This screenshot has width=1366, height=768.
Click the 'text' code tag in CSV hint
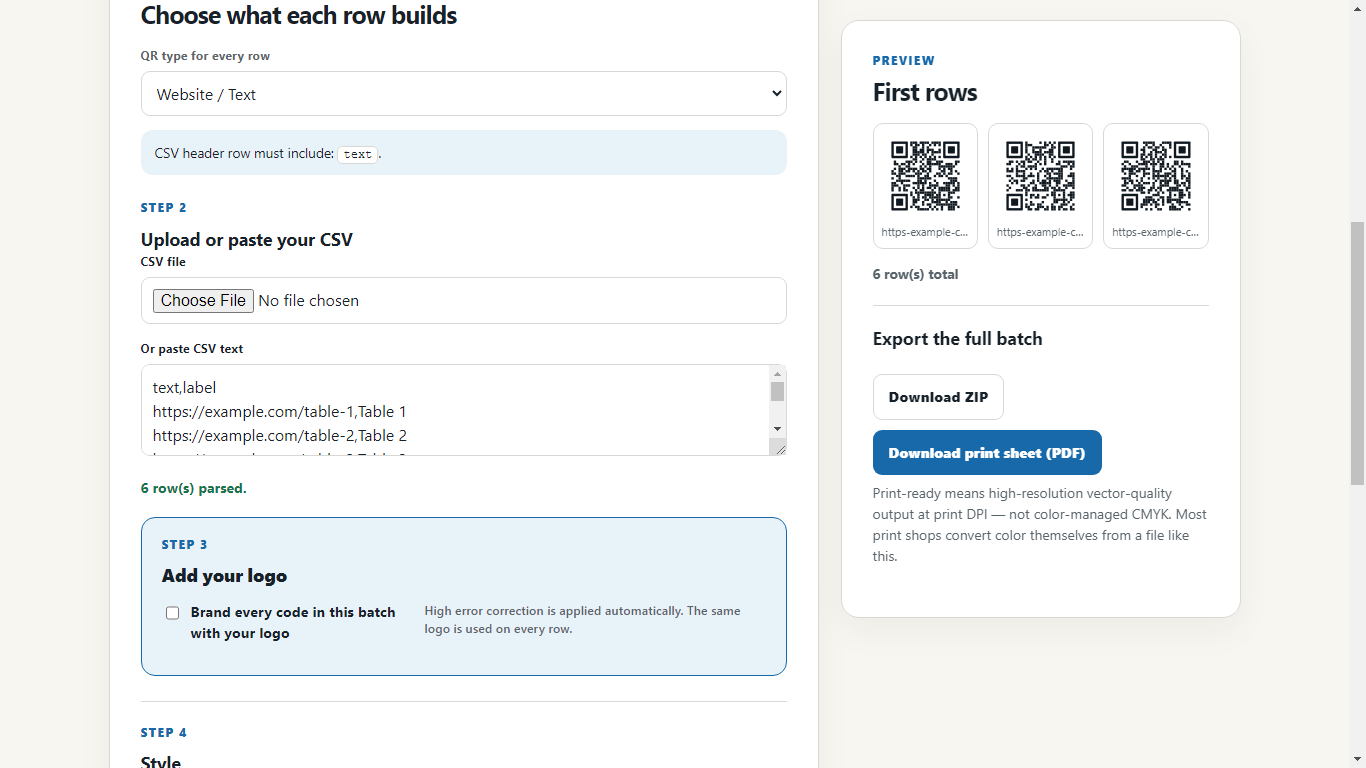[358, 154]
